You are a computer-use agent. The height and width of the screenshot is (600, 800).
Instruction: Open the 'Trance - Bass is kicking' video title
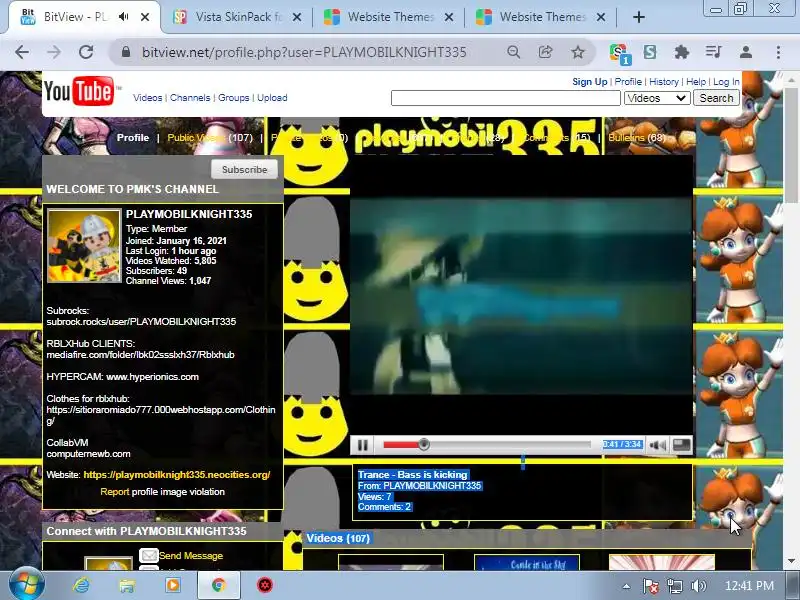[412, 474]
